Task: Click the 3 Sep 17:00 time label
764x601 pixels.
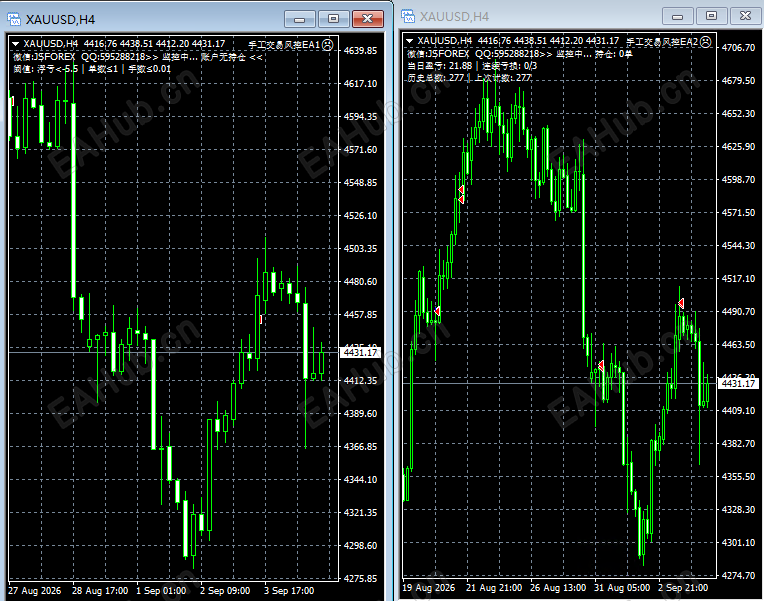Action: [289, 591]
